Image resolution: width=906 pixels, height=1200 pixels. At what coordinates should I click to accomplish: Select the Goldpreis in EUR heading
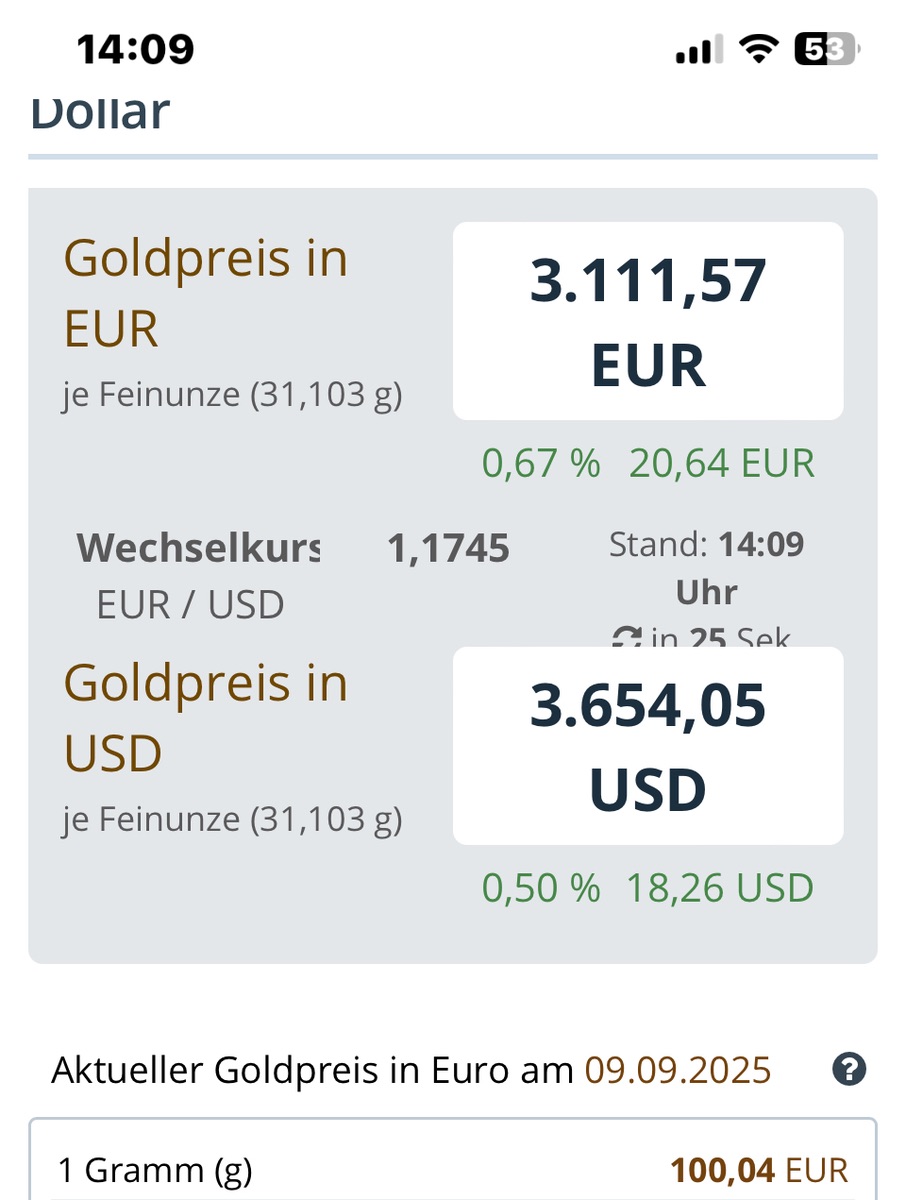(206, 293)
